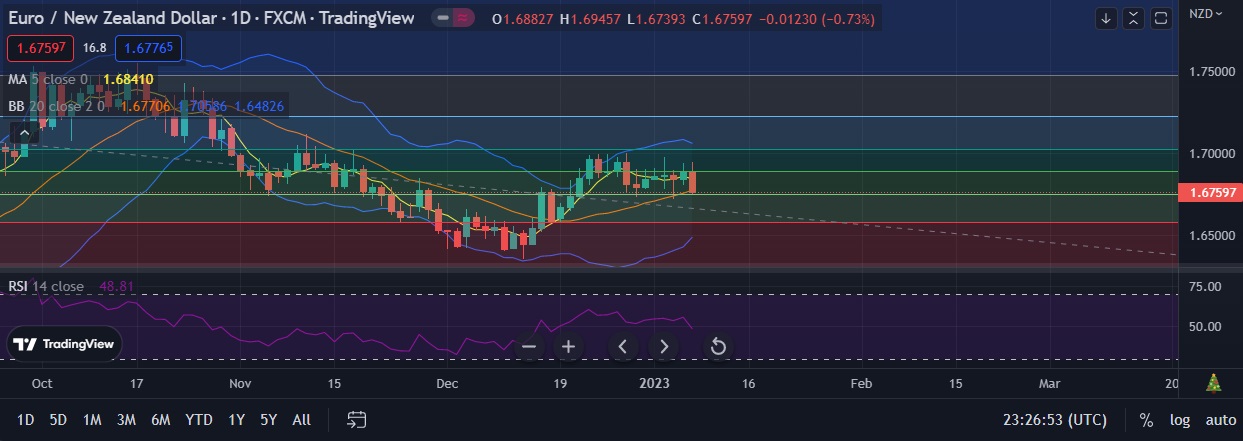Toggle log scale mode
1243x441 pixels.
(x=1180, y=420)
